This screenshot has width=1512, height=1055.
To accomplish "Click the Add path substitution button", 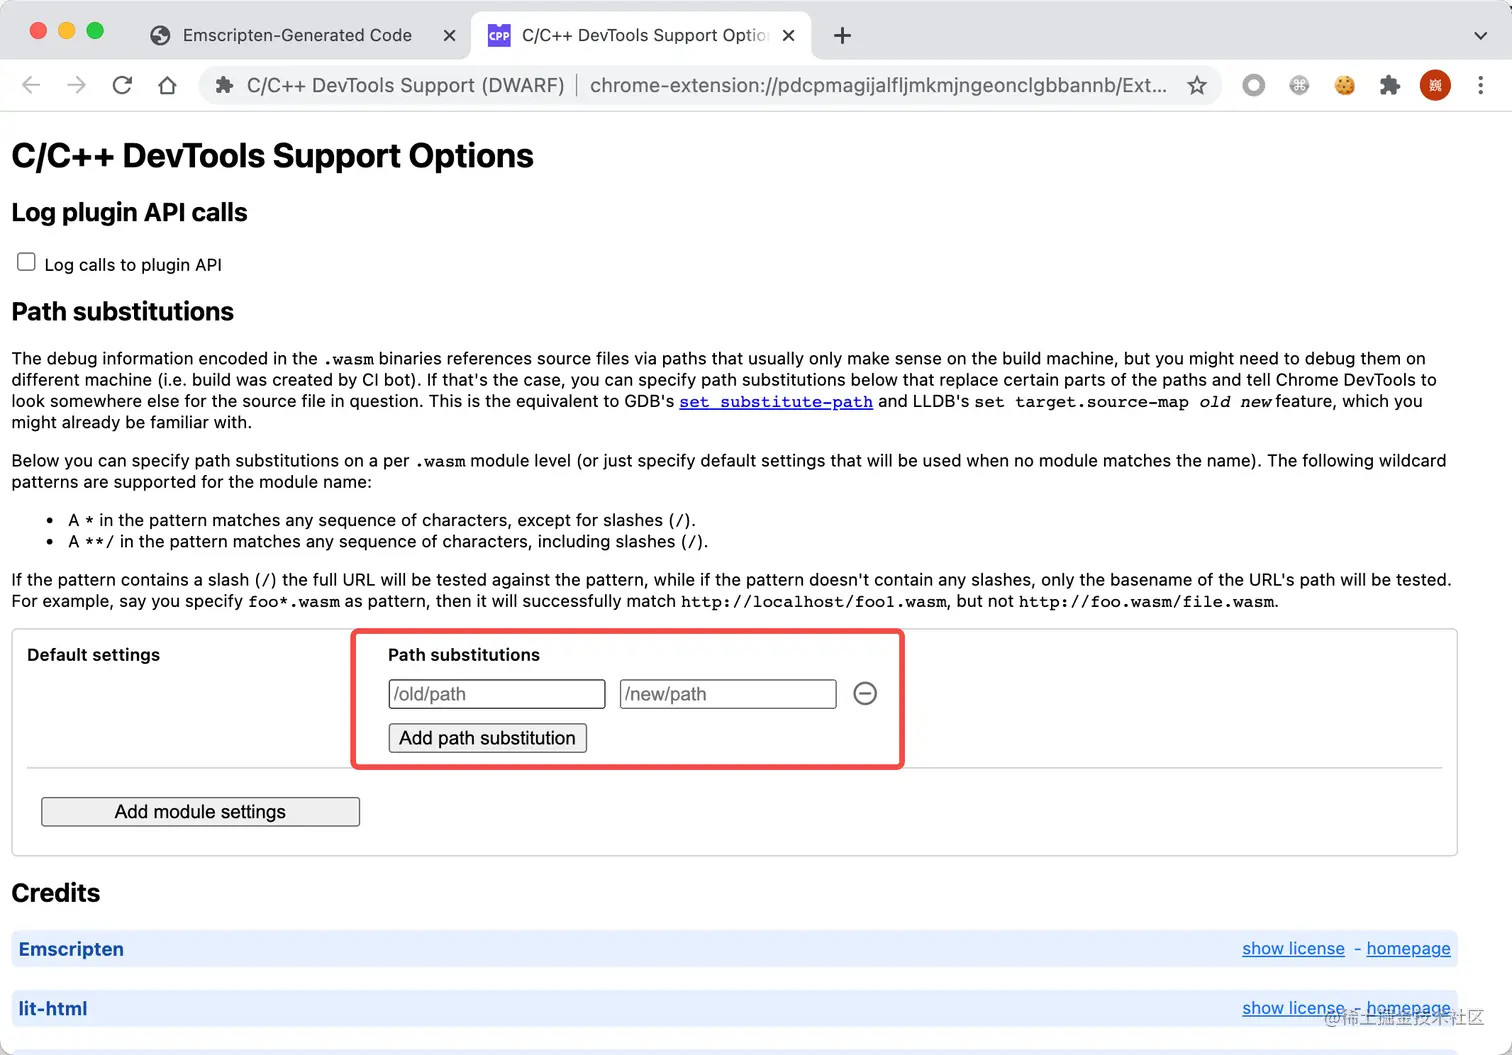I will (x=487, y=738).
